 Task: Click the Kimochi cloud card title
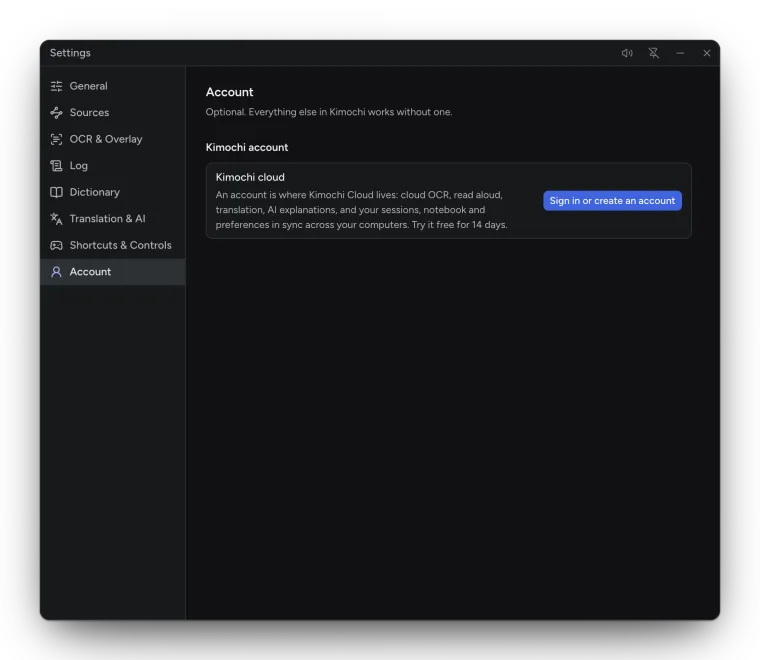250,177
